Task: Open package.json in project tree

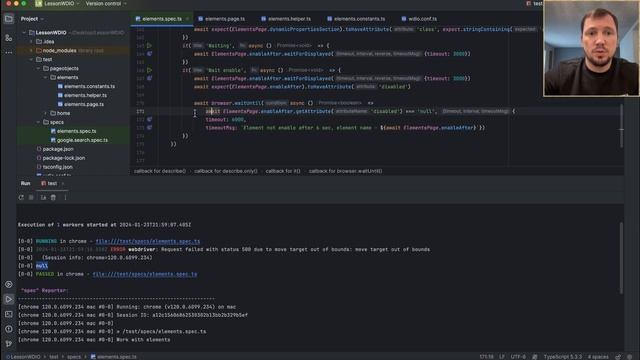Action: tap(55, 149)
